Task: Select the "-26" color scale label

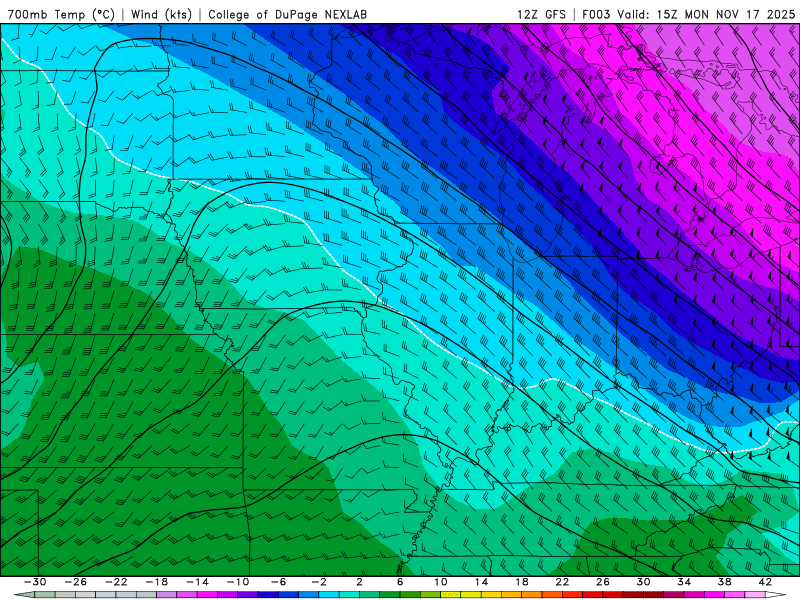Action: tap(76, 582)
